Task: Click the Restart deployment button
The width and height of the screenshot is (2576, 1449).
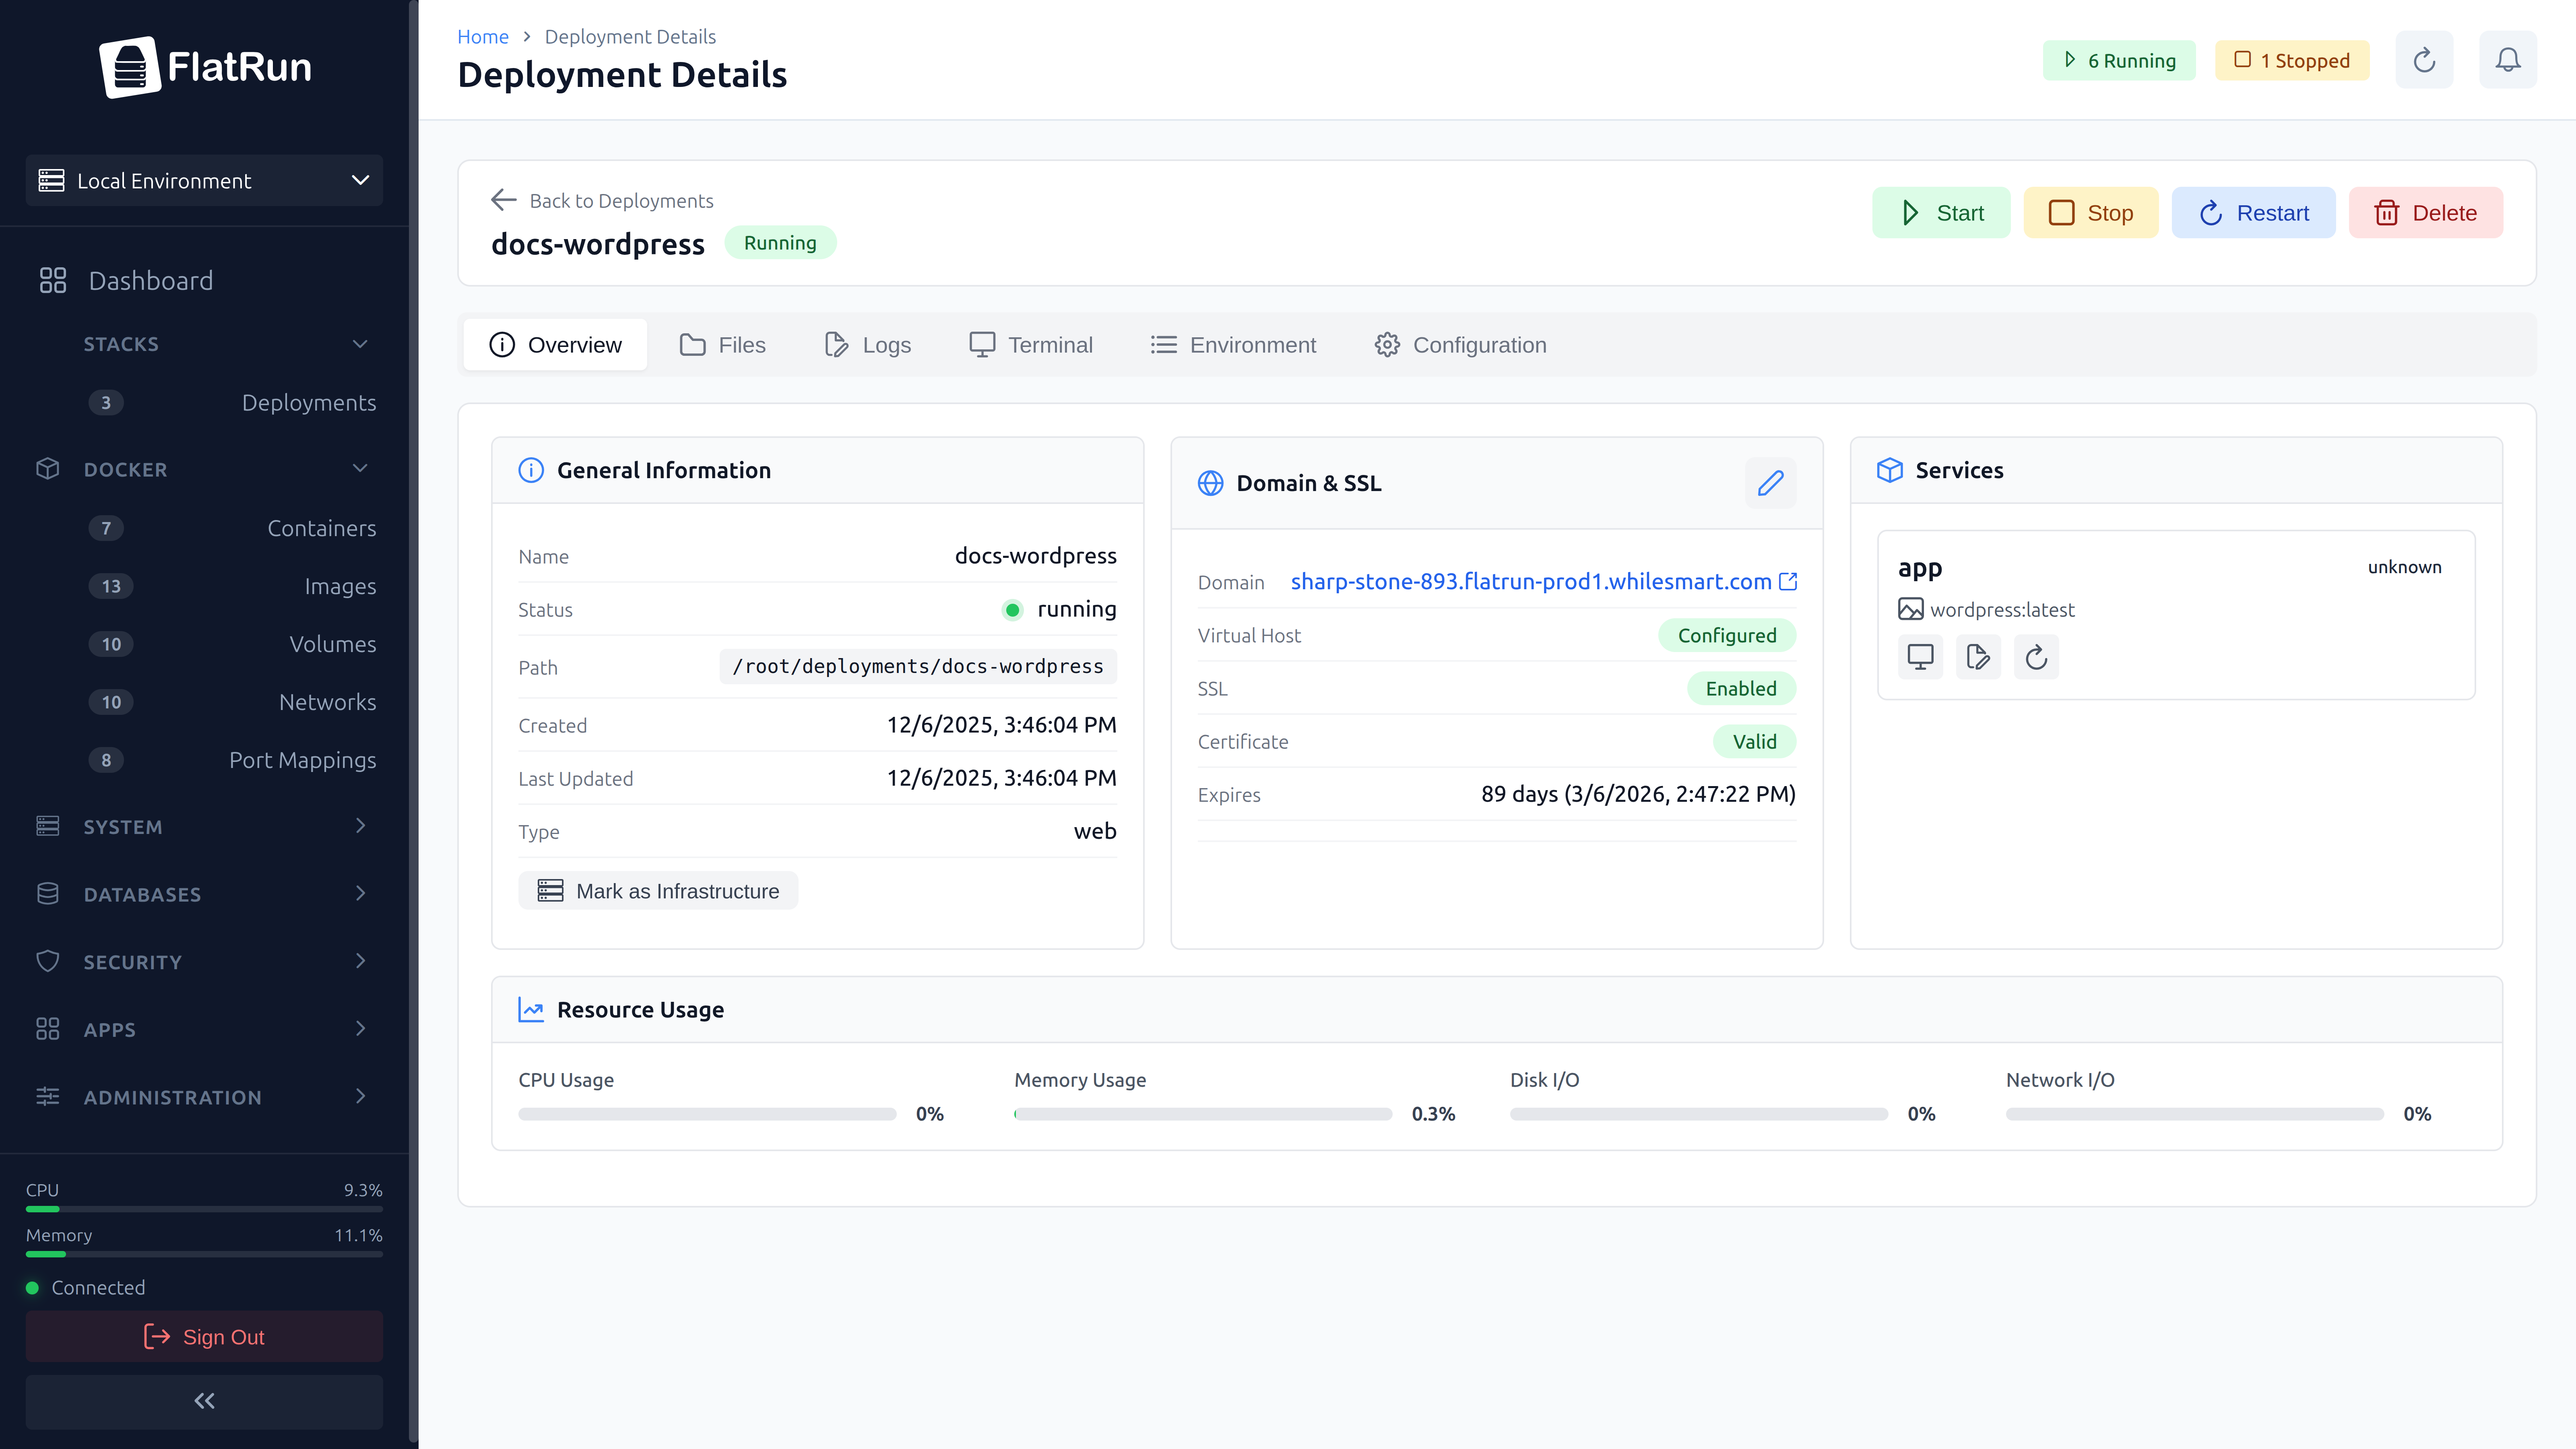Action: (x=2253, y=213)
